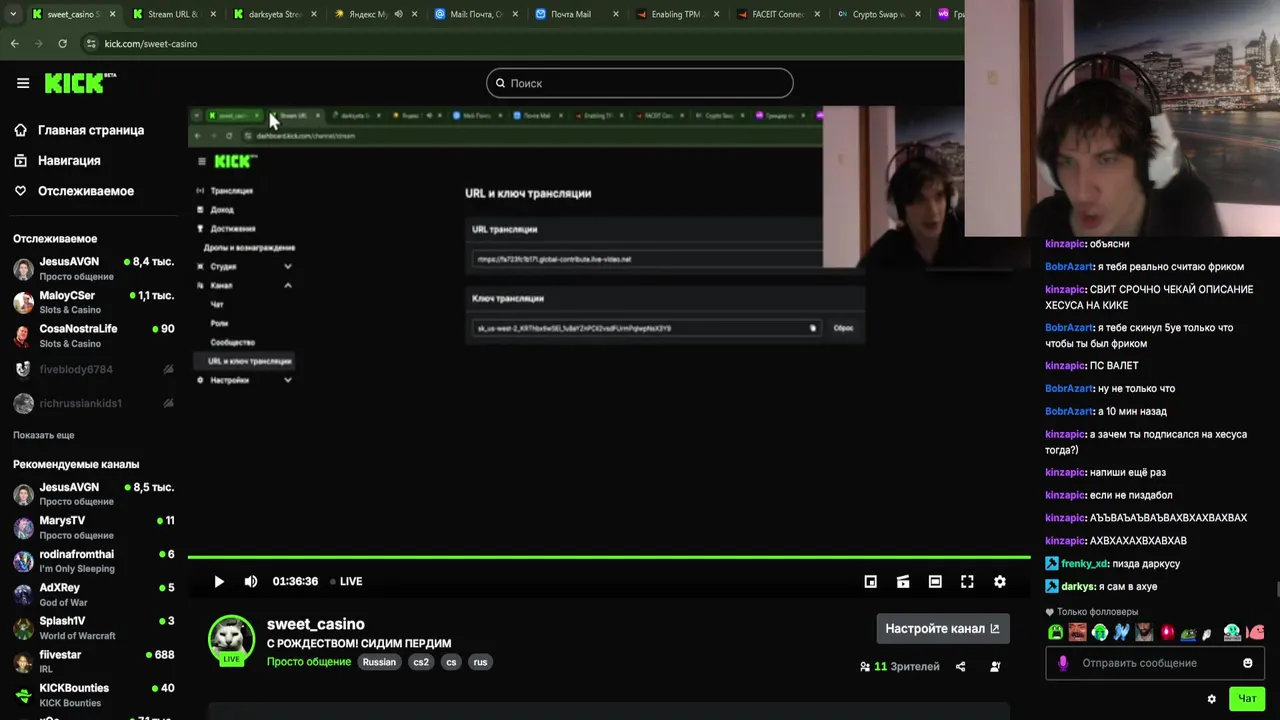This screenshot has height=720, width=1280.
Task: Click the rus stream tag
Action: pos(481,662)
